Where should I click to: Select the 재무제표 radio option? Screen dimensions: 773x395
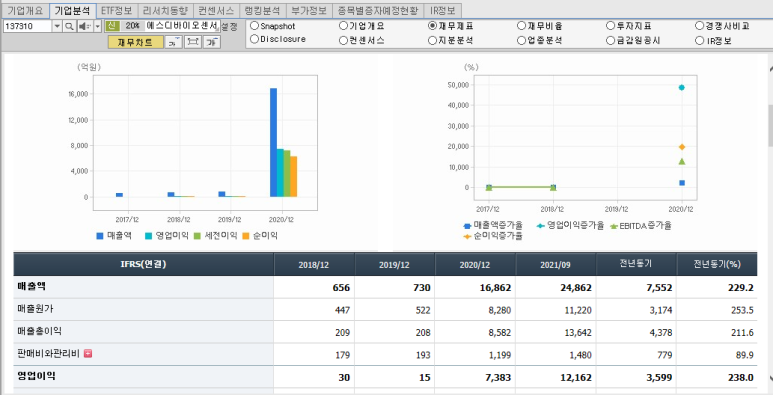[x=432, y=25]
